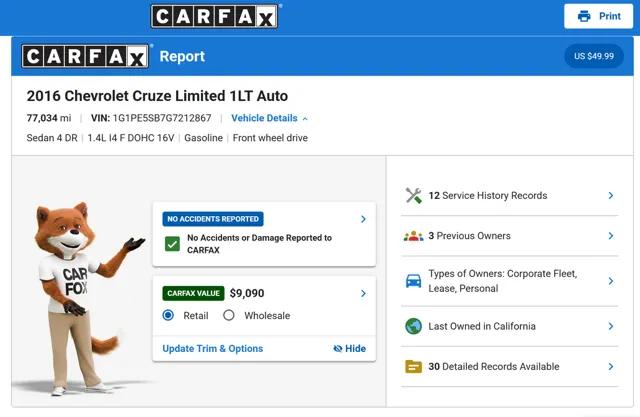Click the previous owners people icon
This screenshot has width=640, height=417.
click(413, 236)
